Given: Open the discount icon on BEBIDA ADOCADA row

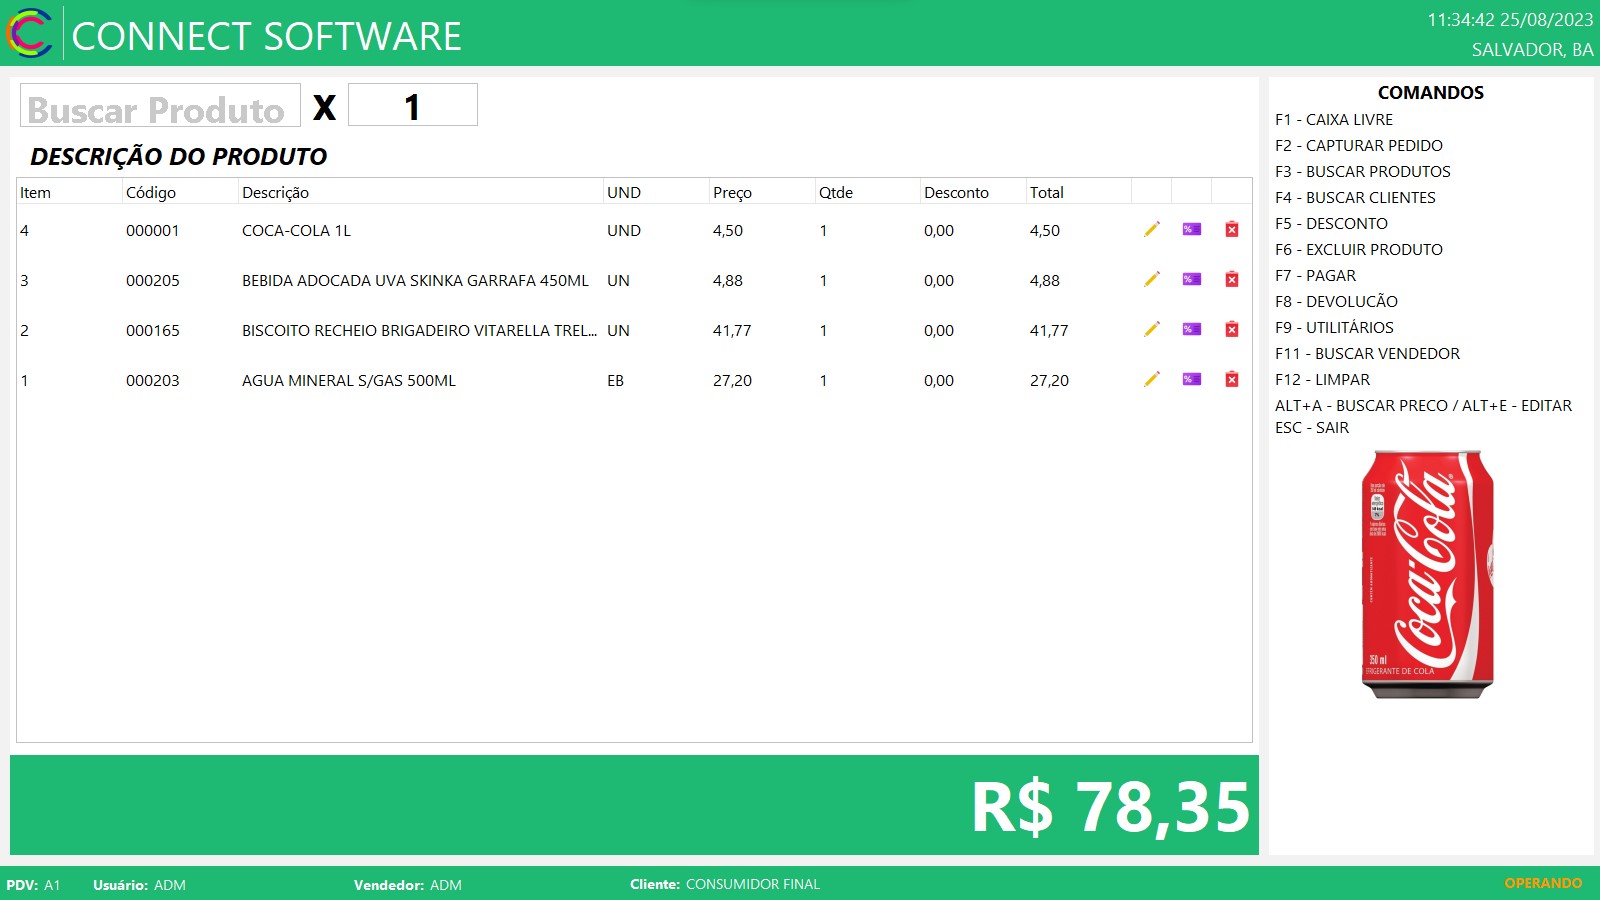Looking at the screenshot, I should pyautogui.click(x=1191, y=280).
